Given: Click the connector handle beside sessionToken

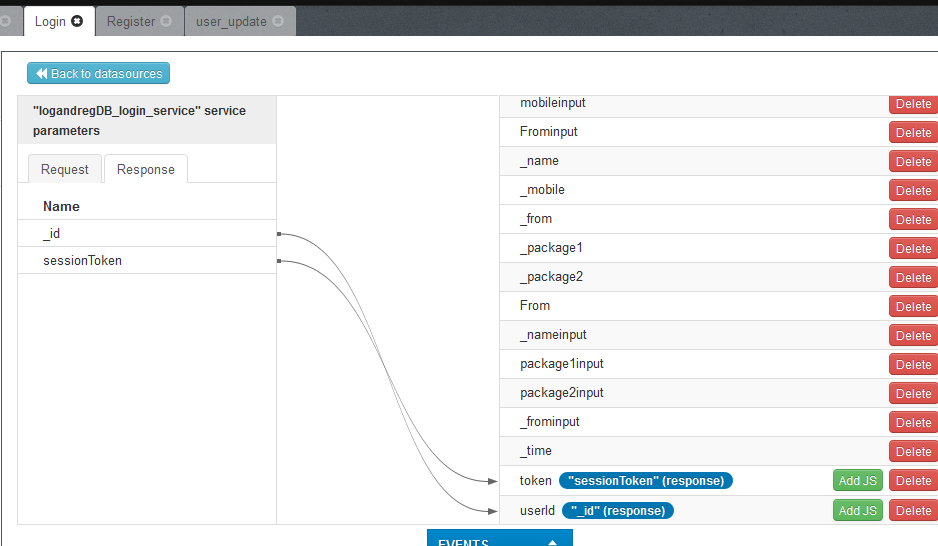Looking at the screenshot, I should coord(279,261).
